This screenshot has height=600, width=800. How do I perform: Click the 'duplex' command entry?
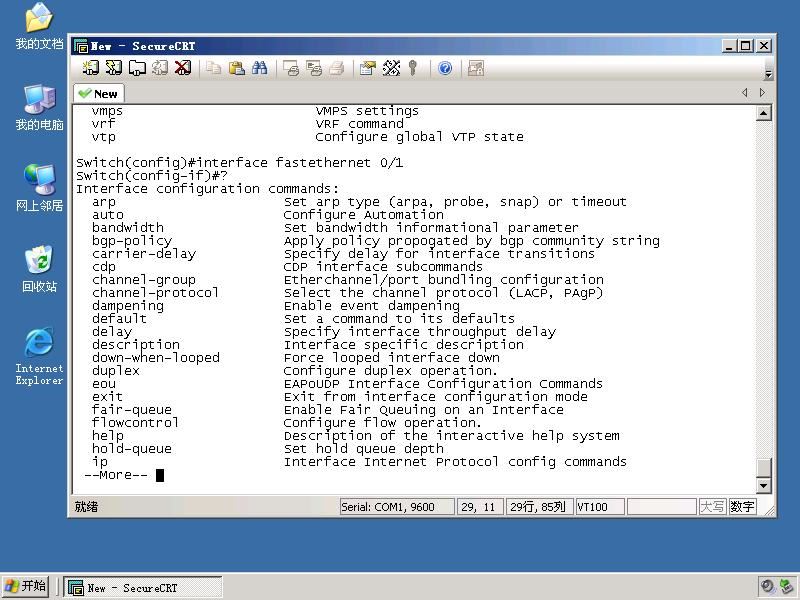(x=116, y=370)
